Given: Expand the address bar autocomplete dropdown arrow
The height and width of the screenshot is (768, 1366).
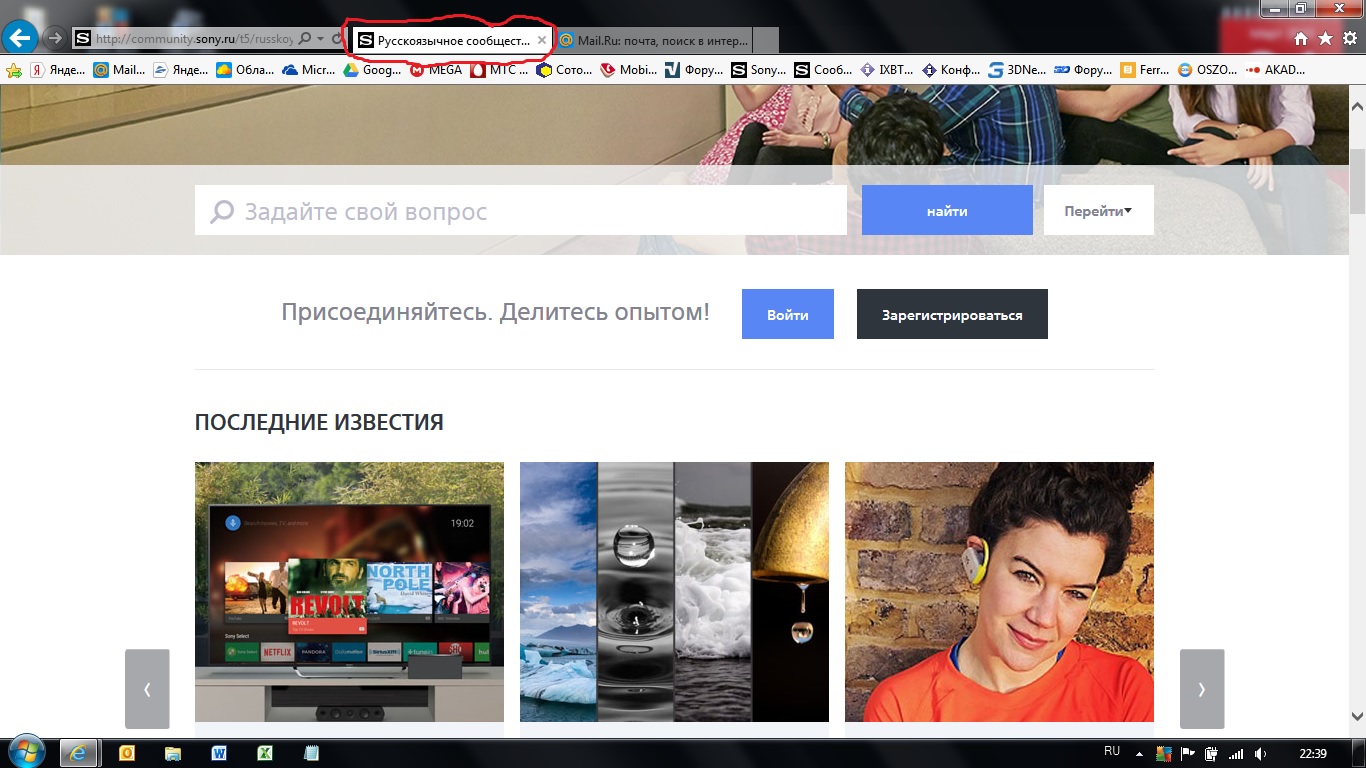Looking at the screenshot, I should click(x=320, y=39).
